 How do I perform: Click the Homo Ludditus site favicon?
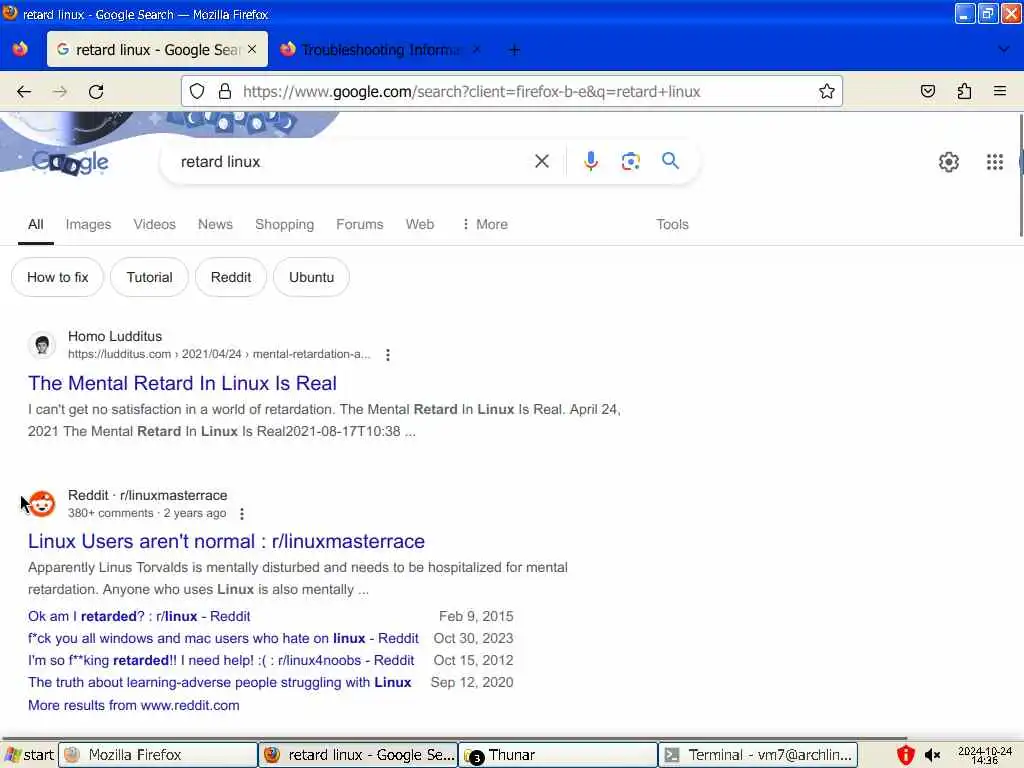(x=42, y=344)
